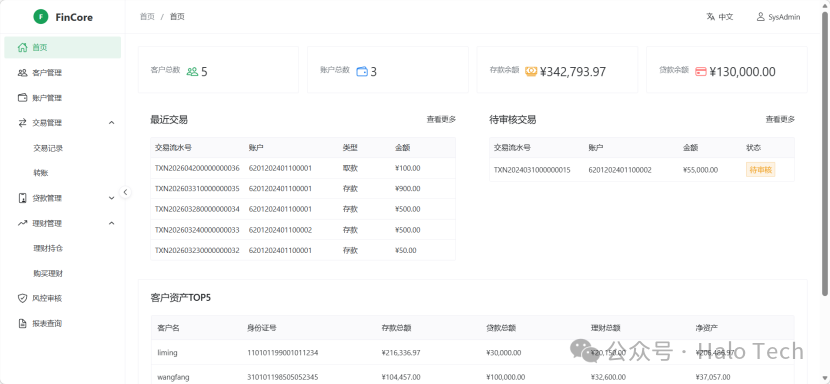Click customer name liming
This screenshot has width=830, height=384.
coord(167,352)
